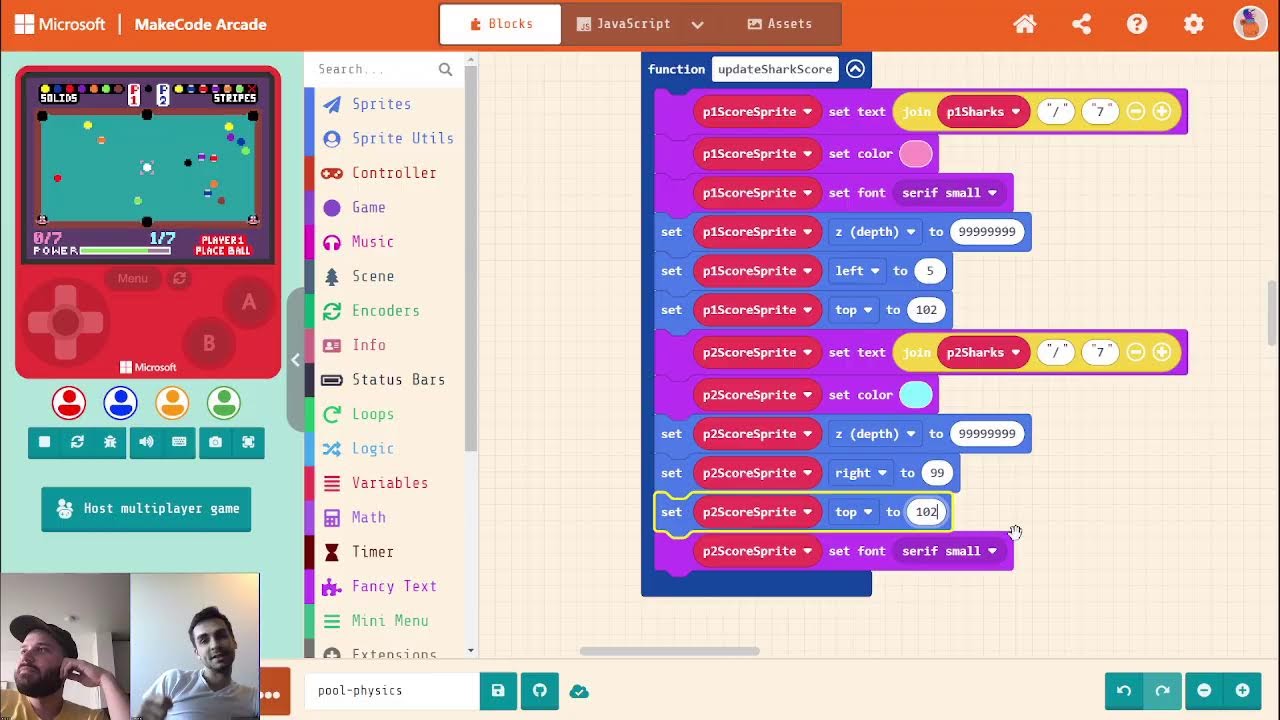1280x720 pixels.
Task: Save the project with disk icon
Action: coord(498,691)
